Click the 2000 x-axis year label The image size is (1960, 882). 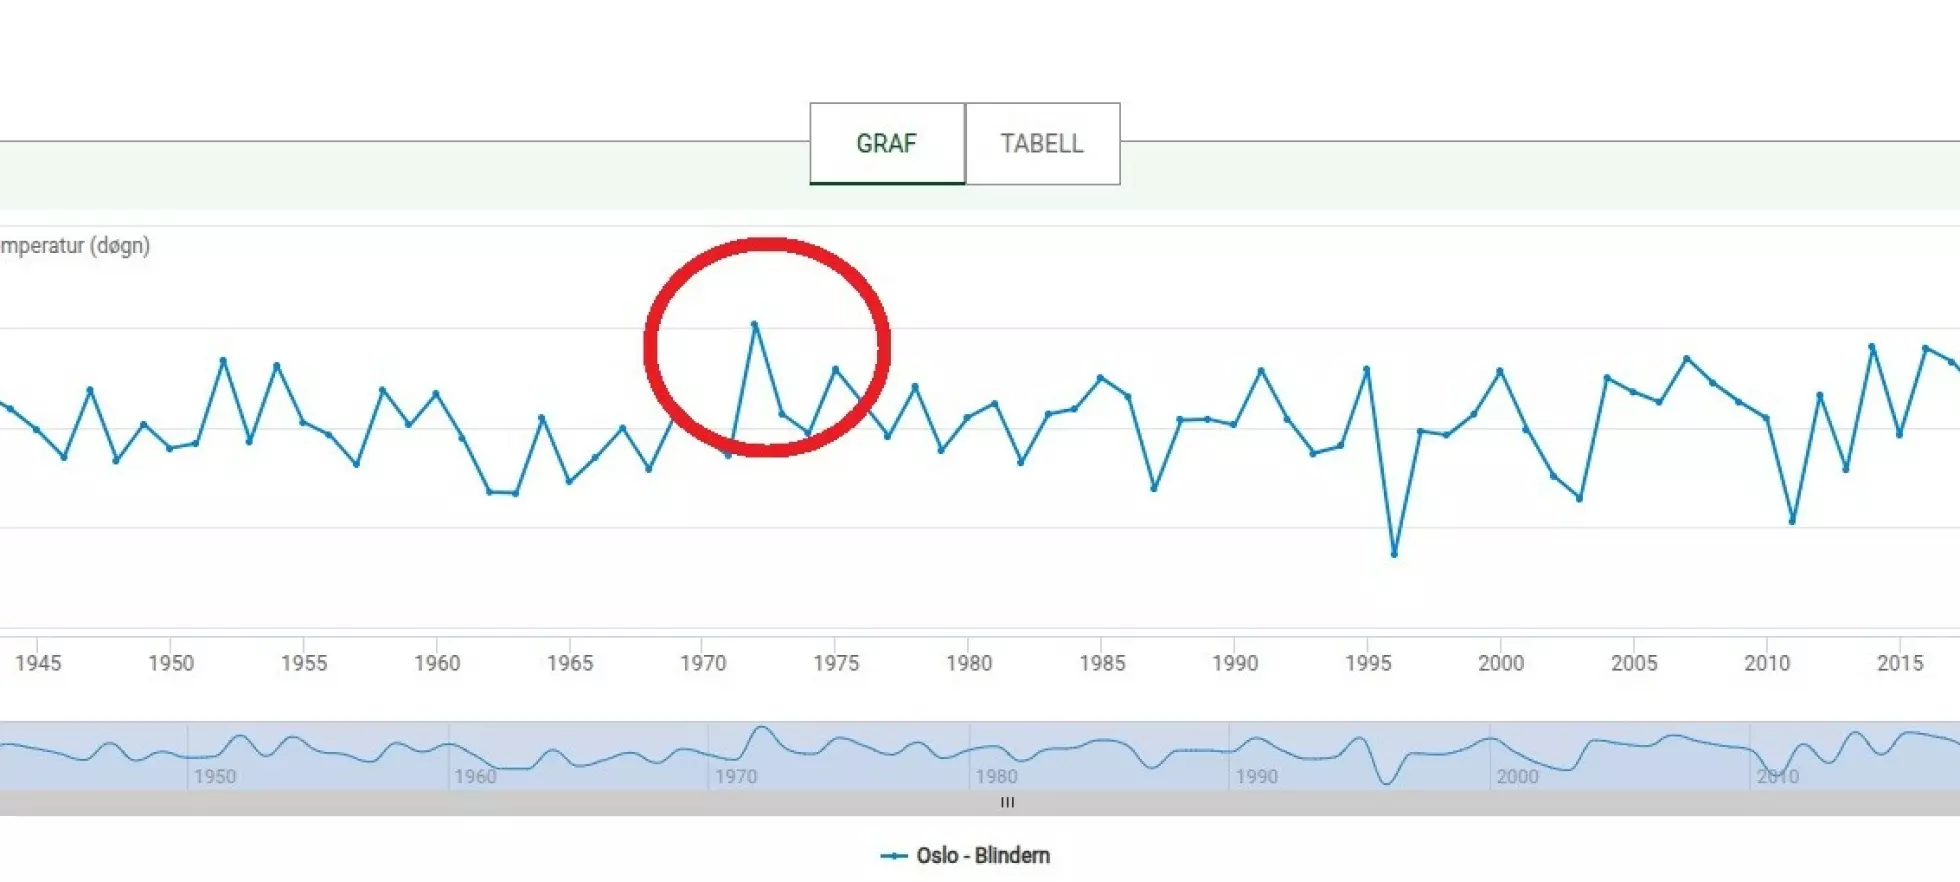point(1501,663)
